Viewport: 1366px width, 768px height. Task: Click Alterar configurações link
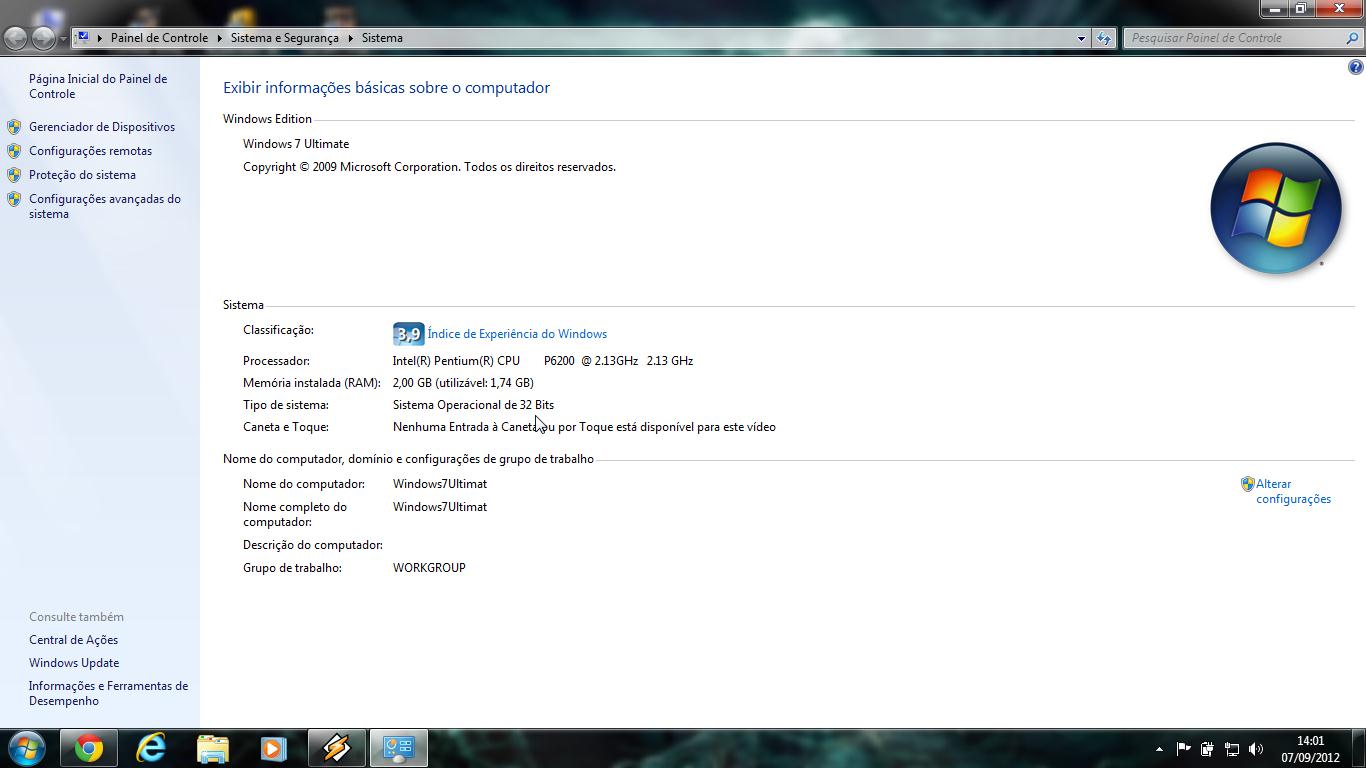[1292, 491]
